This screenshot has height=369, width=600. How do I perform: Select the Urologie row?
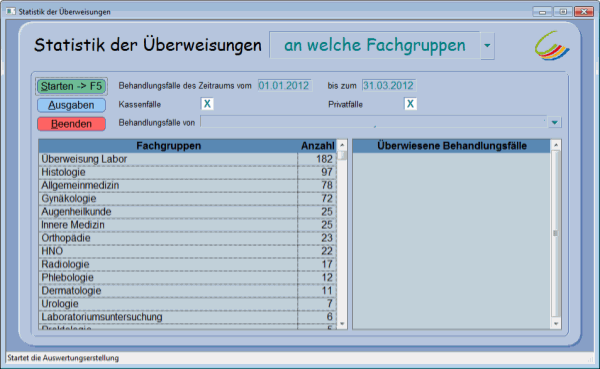click(188, 304)
